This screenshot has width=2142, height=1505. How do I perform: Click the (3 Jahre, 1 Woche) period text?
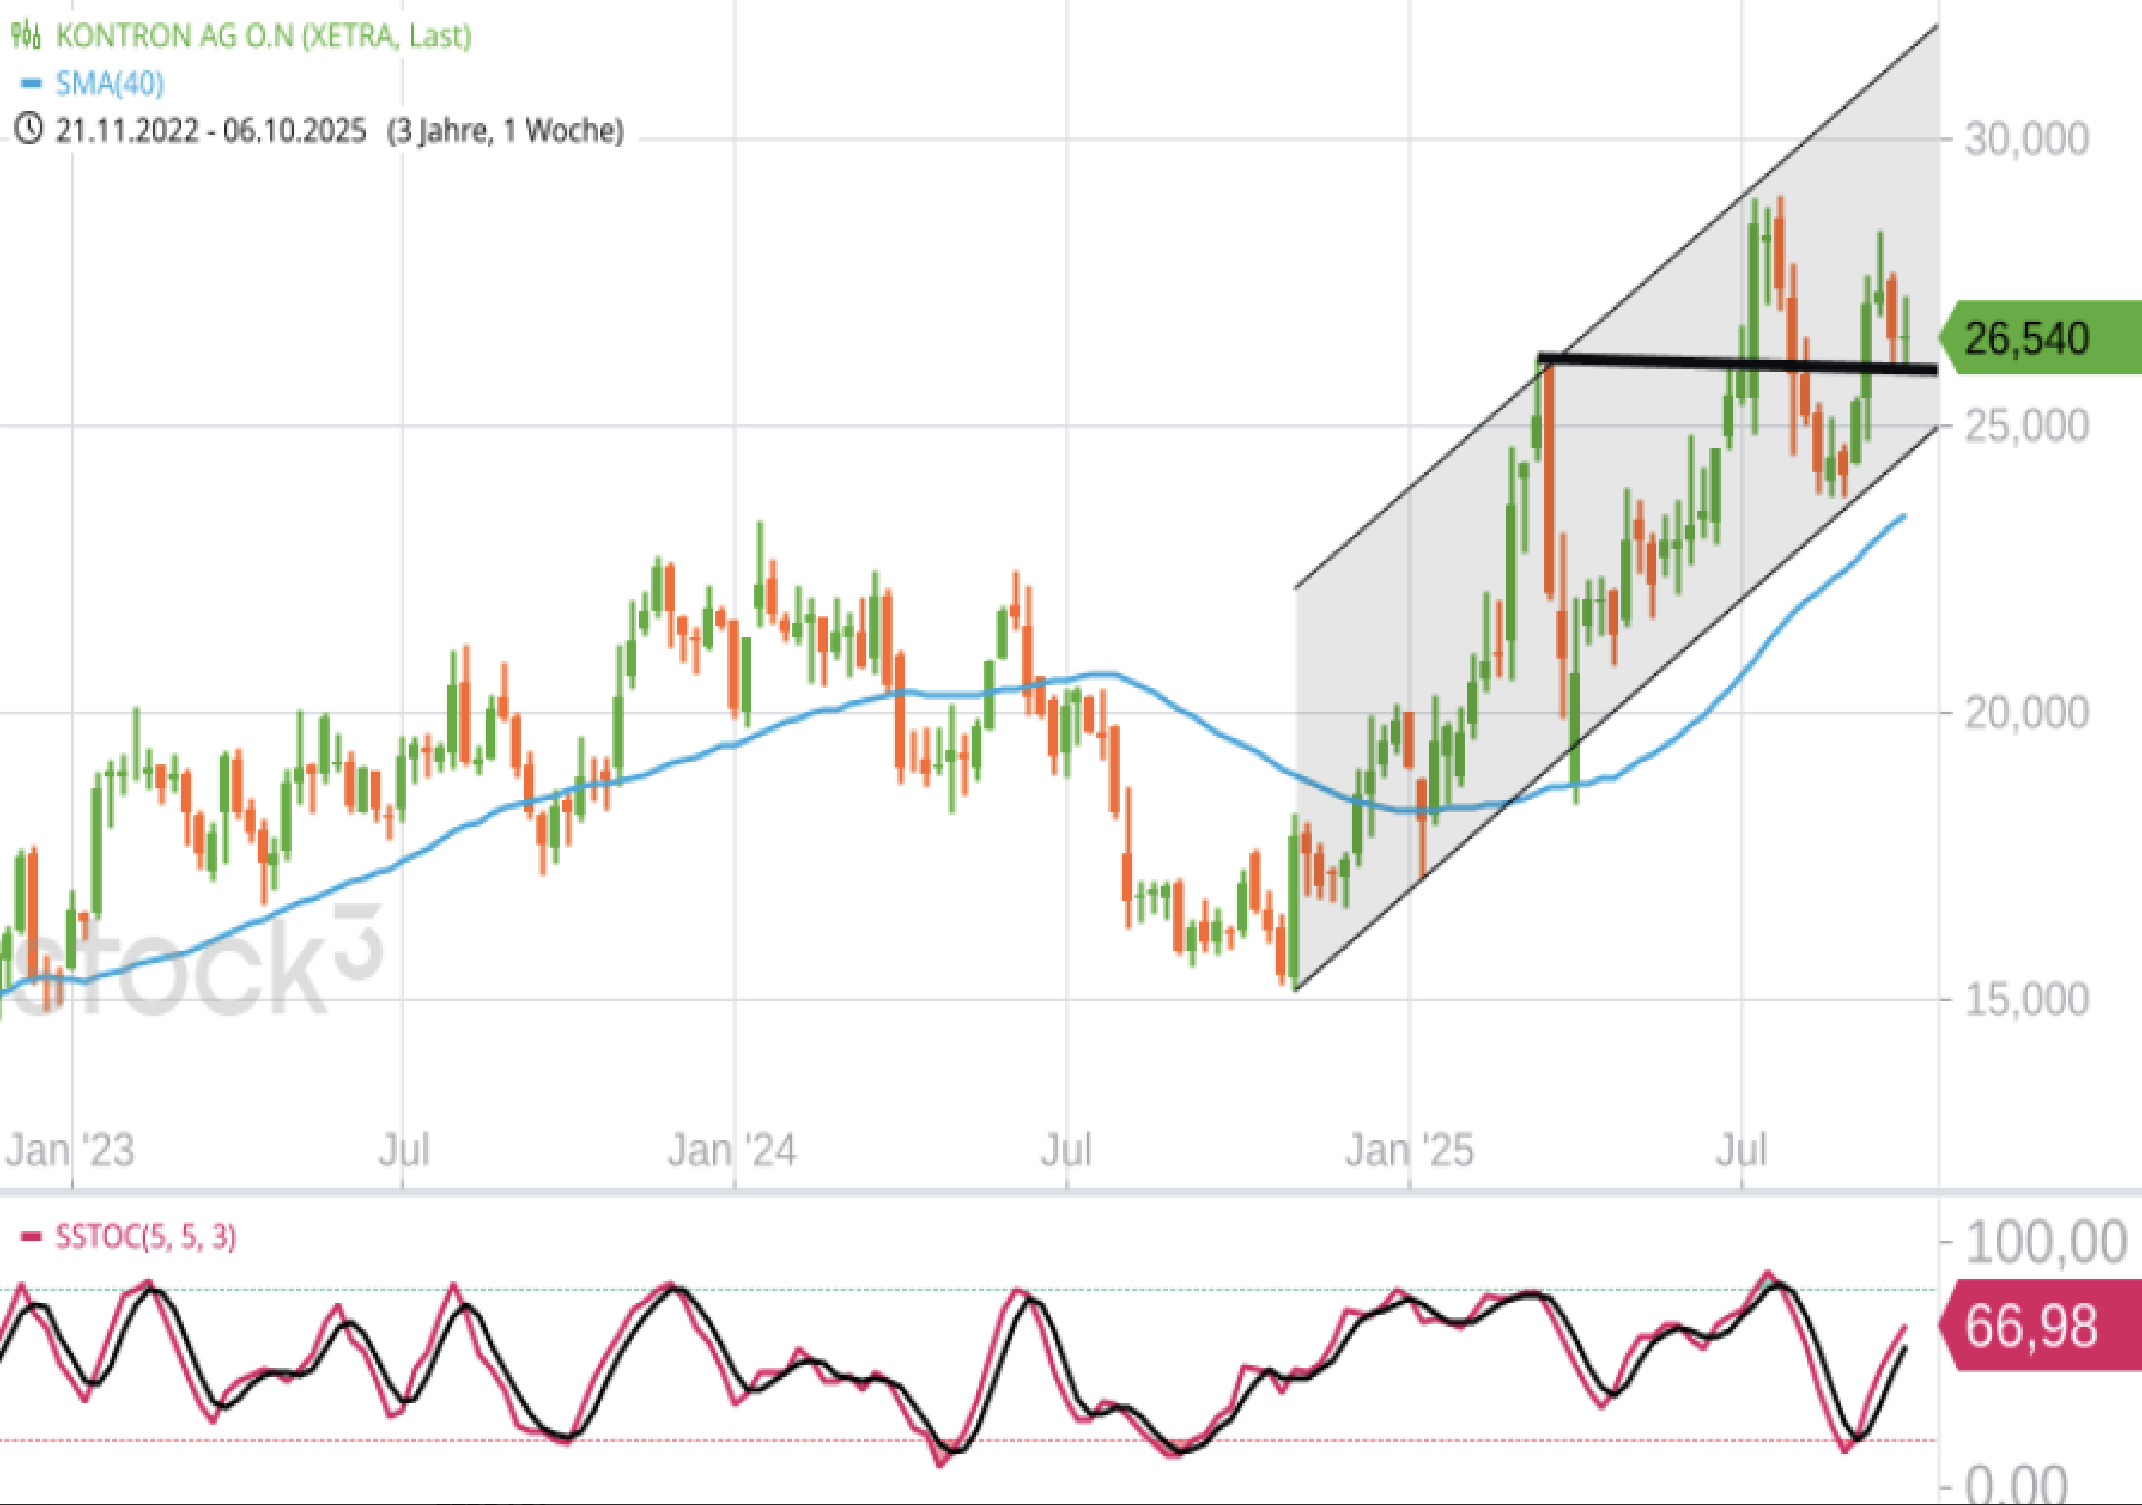click(505, 130)
